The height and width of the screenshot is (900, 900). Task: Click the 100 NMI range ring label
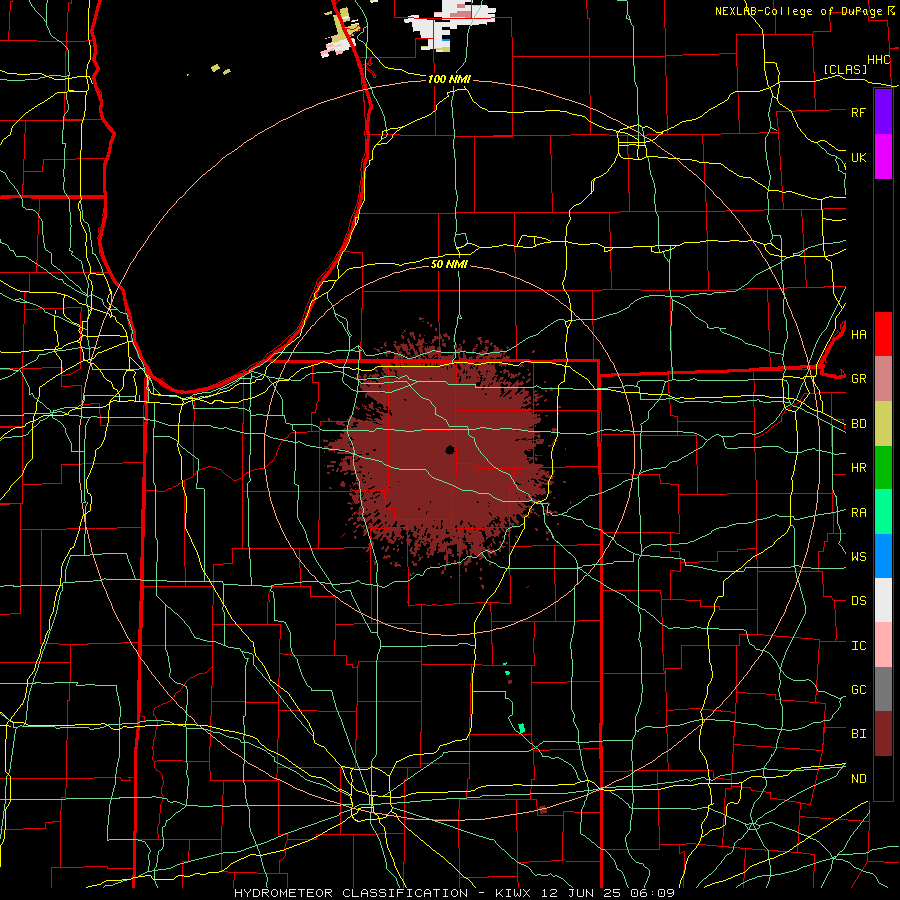[x=449, y=79]
